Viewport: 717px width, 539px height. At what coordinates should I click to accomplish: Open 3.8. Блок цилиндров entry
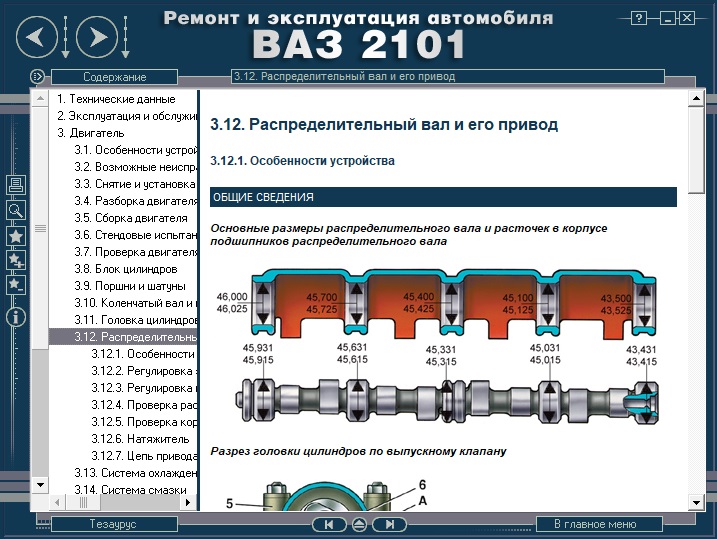tap(126, 269)
